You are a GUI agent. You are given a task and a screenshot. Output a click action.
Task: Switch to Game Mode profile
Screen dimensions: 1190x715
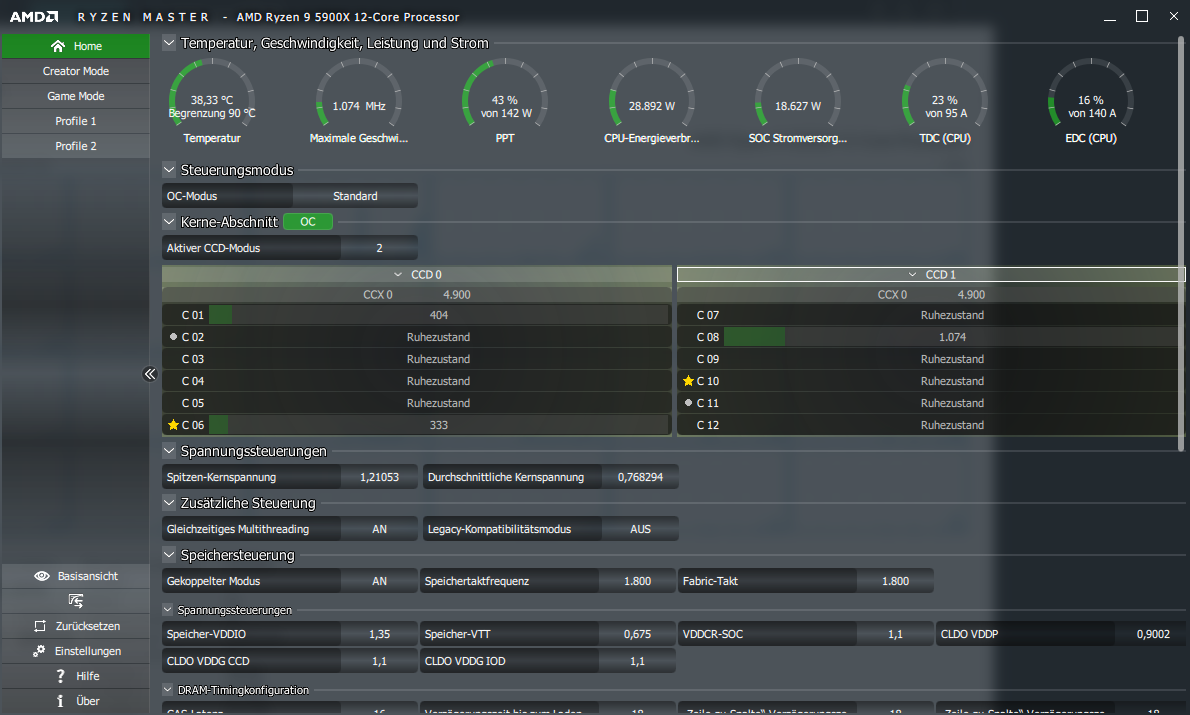coord(76,96)
